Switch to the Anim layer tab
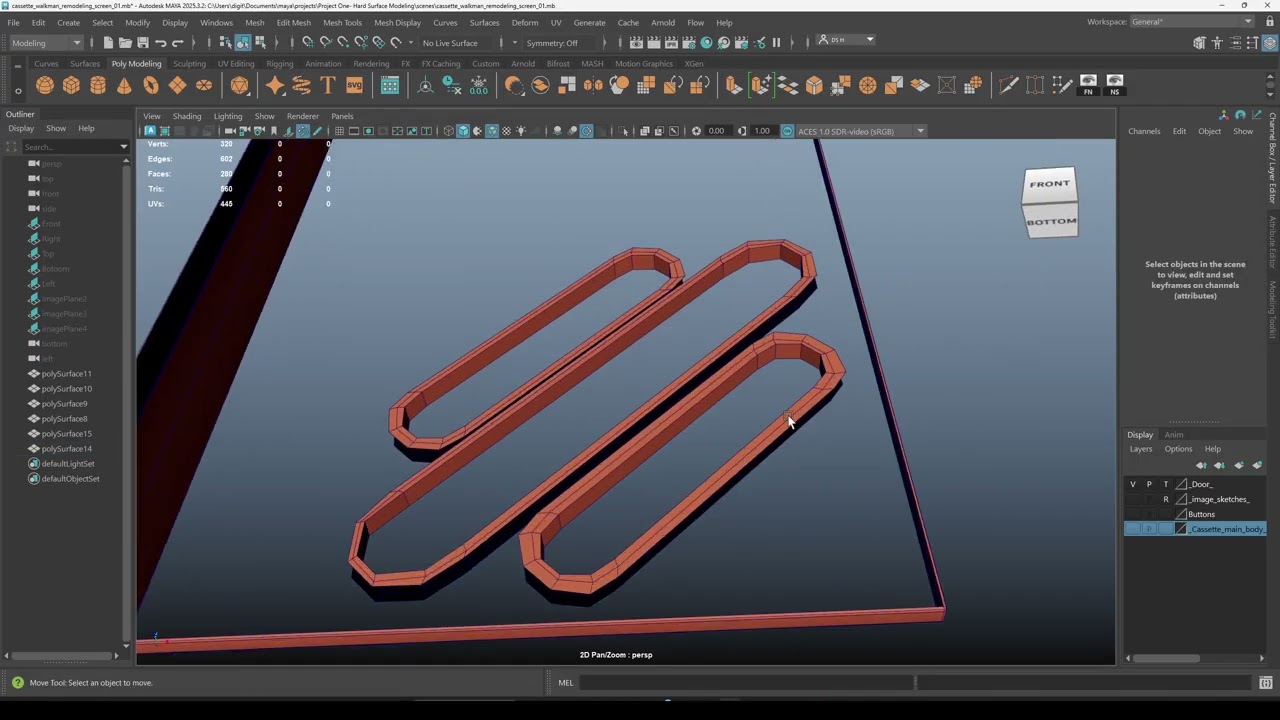The width and height of the screenshot is (1280, 720). coord(1174,435)
